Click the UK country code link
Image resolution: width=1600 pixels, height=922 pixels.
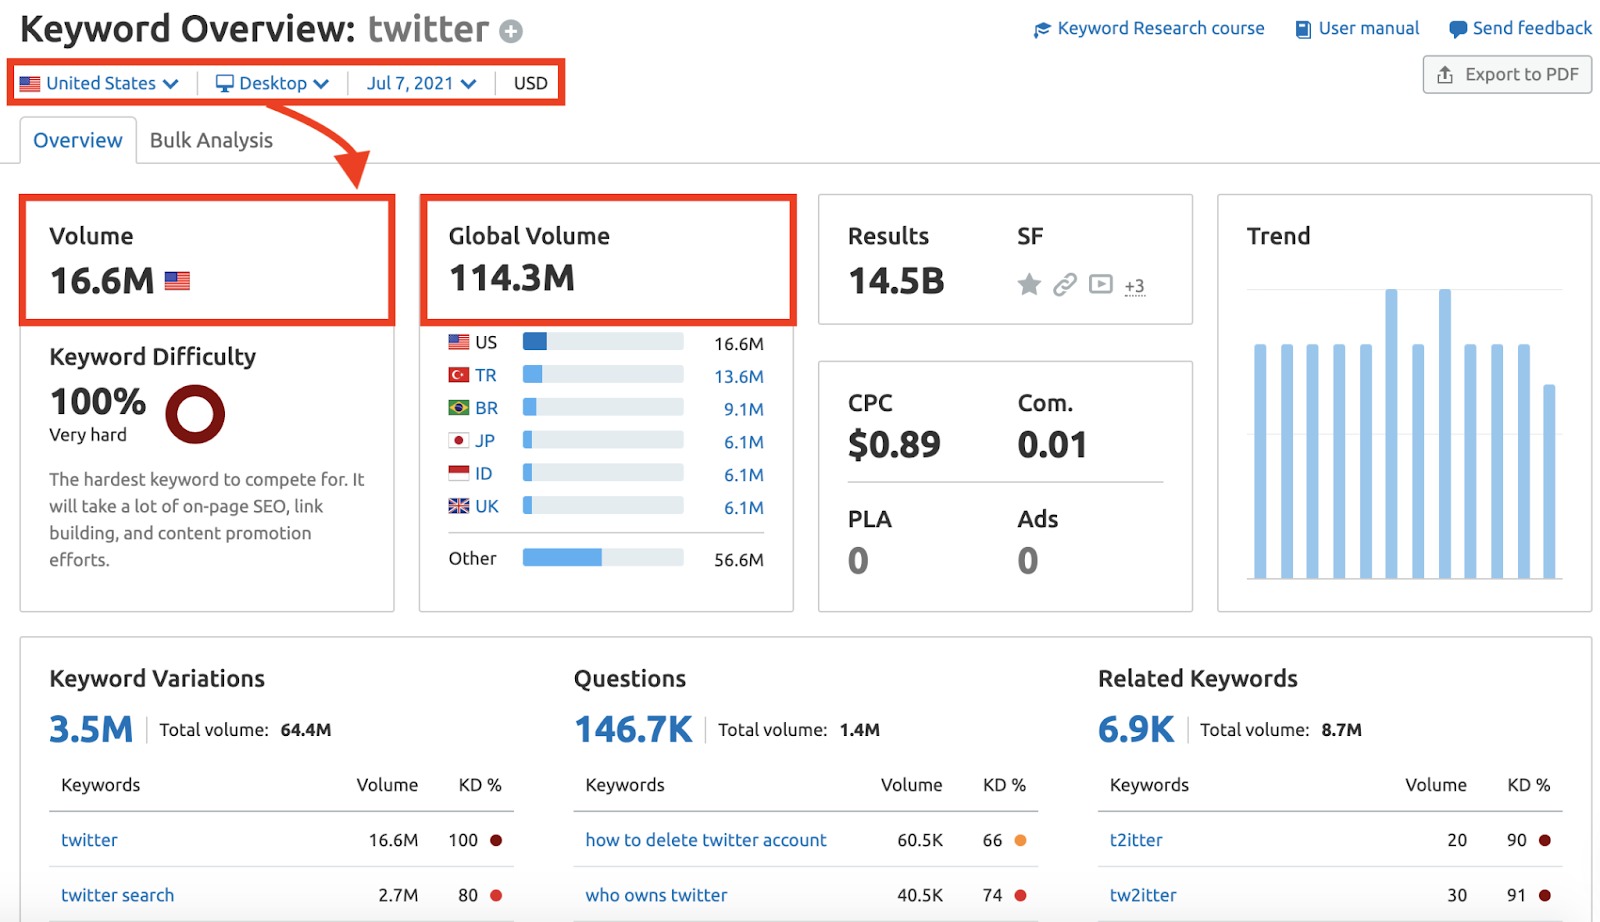click(487, 506)
